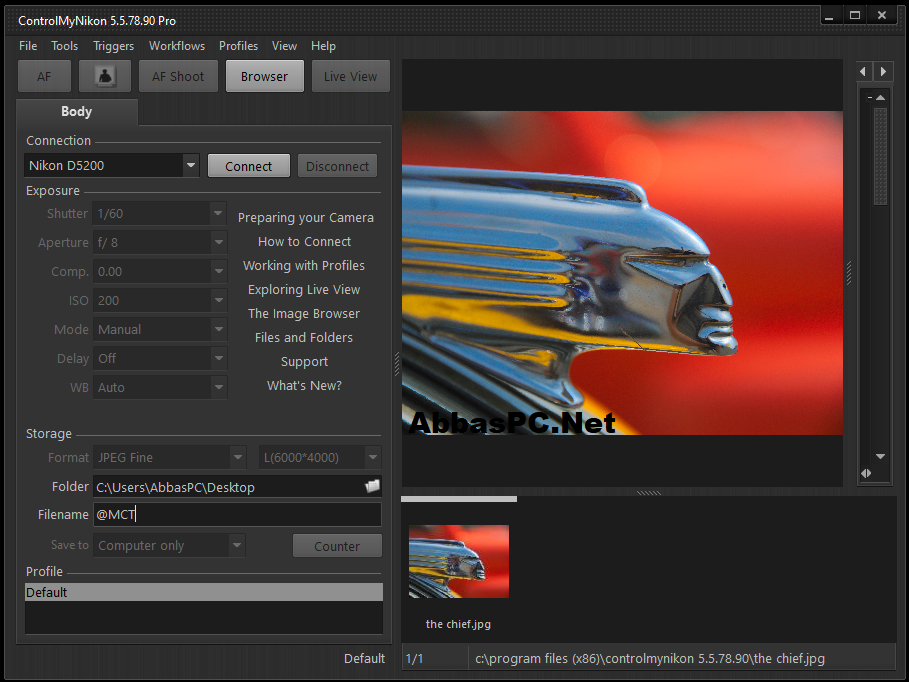Expand the Mode Manual dropdown
This screenshot has height=682, width=909.
tap(218, 329)
